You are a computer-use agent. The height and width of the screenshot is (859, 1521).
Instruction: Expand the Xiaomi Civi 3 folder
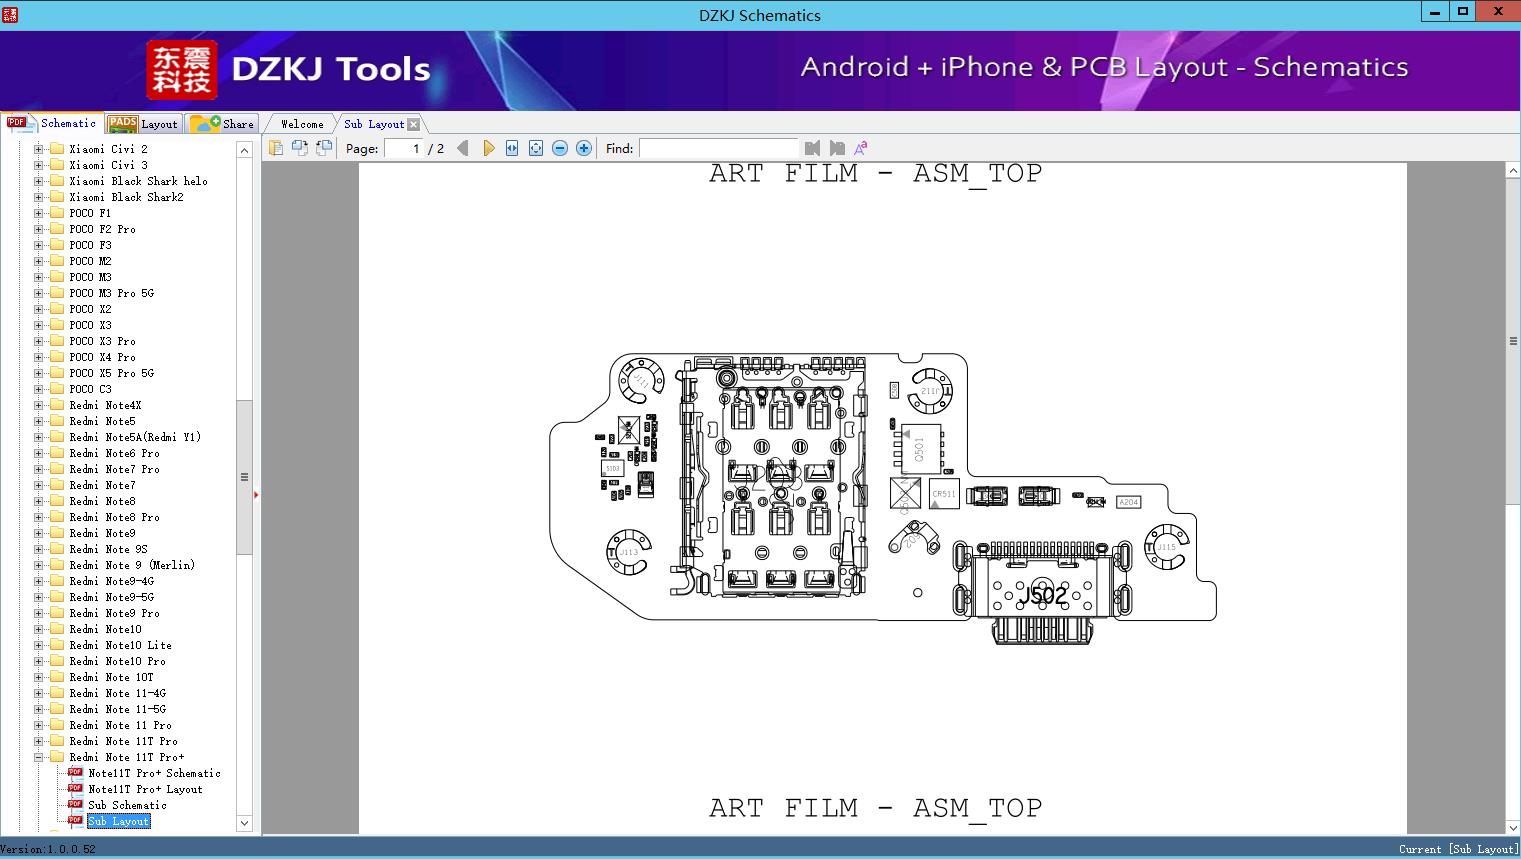(38, 165)
